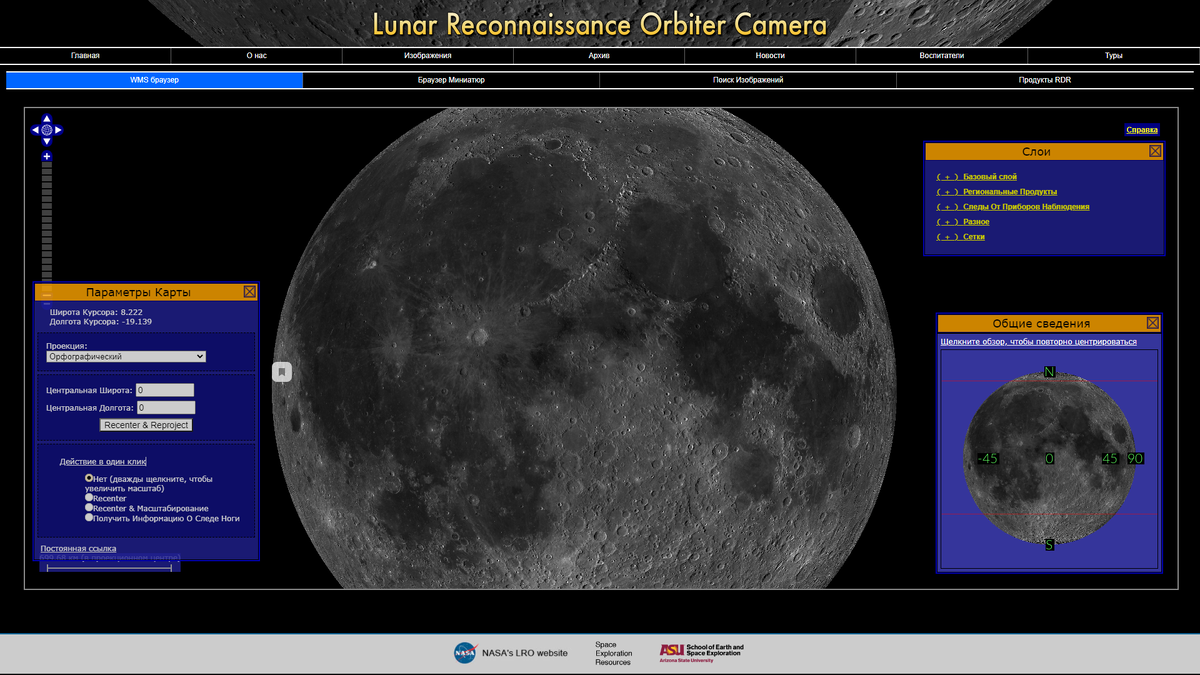Expand the Разное layer group
The width and height of the screenshot is (1200, 675).
click(963, 222)
